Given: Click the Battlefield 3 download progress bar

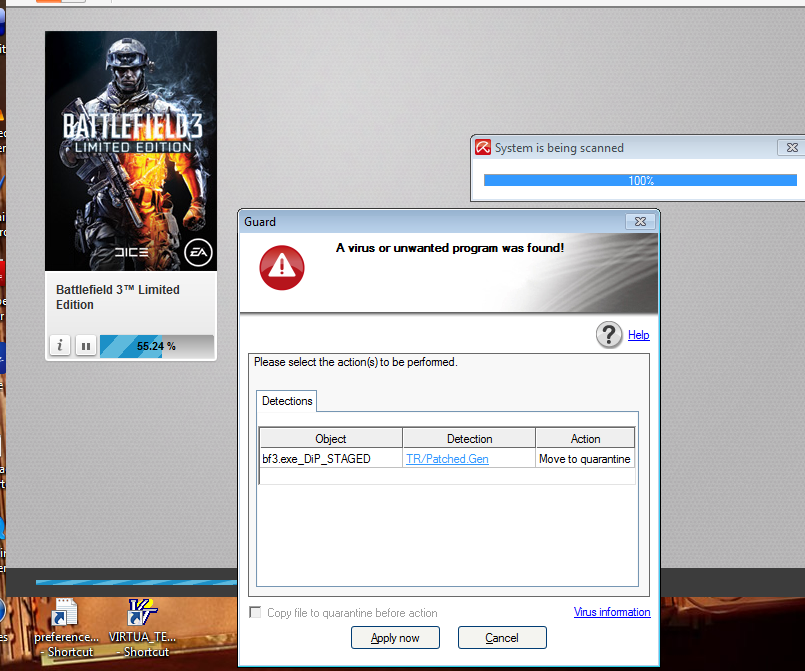Looking at the screenshot, I should 157,346.
